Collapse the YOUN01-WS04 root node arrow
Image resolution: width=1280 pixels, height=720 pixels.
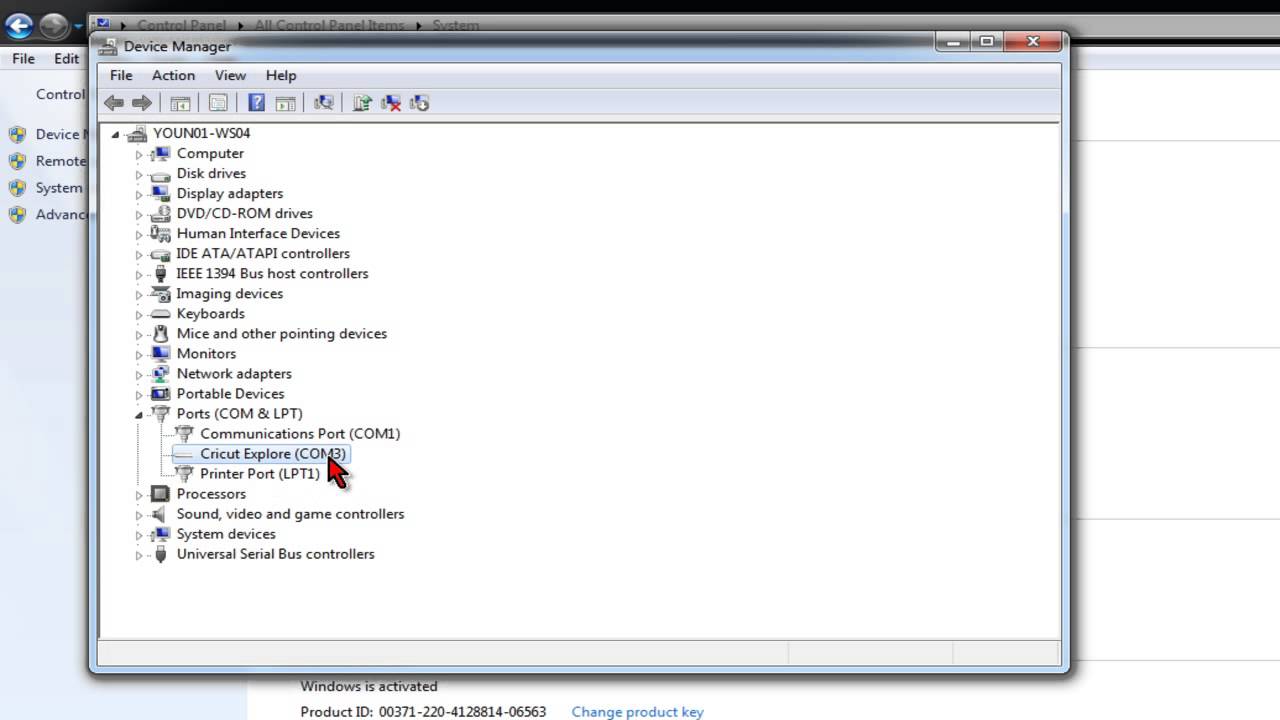pyautogui.click(x=116, y=134)
